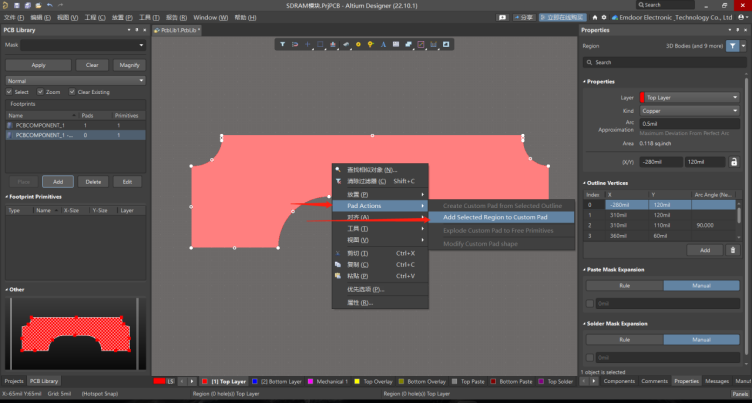Switch to the Projects tab
The height and width of the screenshot is (404, 753).
13,381
